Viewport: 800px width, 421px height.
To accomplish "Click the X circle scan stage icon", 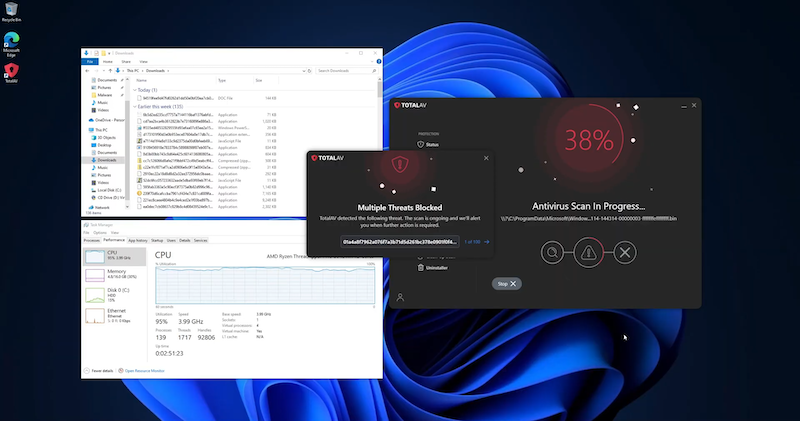I will pos(625,252).
